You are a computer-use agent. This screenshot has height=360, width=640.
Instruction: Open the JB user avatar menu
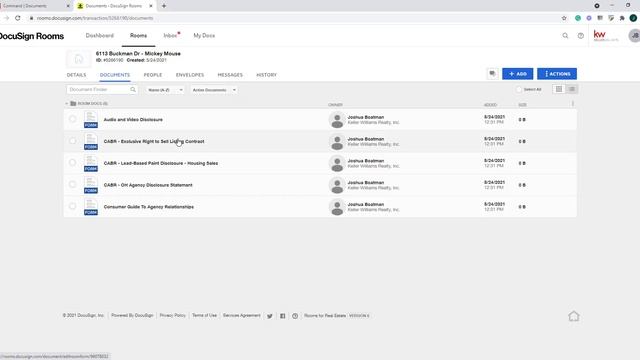click(x=635, y=36)
